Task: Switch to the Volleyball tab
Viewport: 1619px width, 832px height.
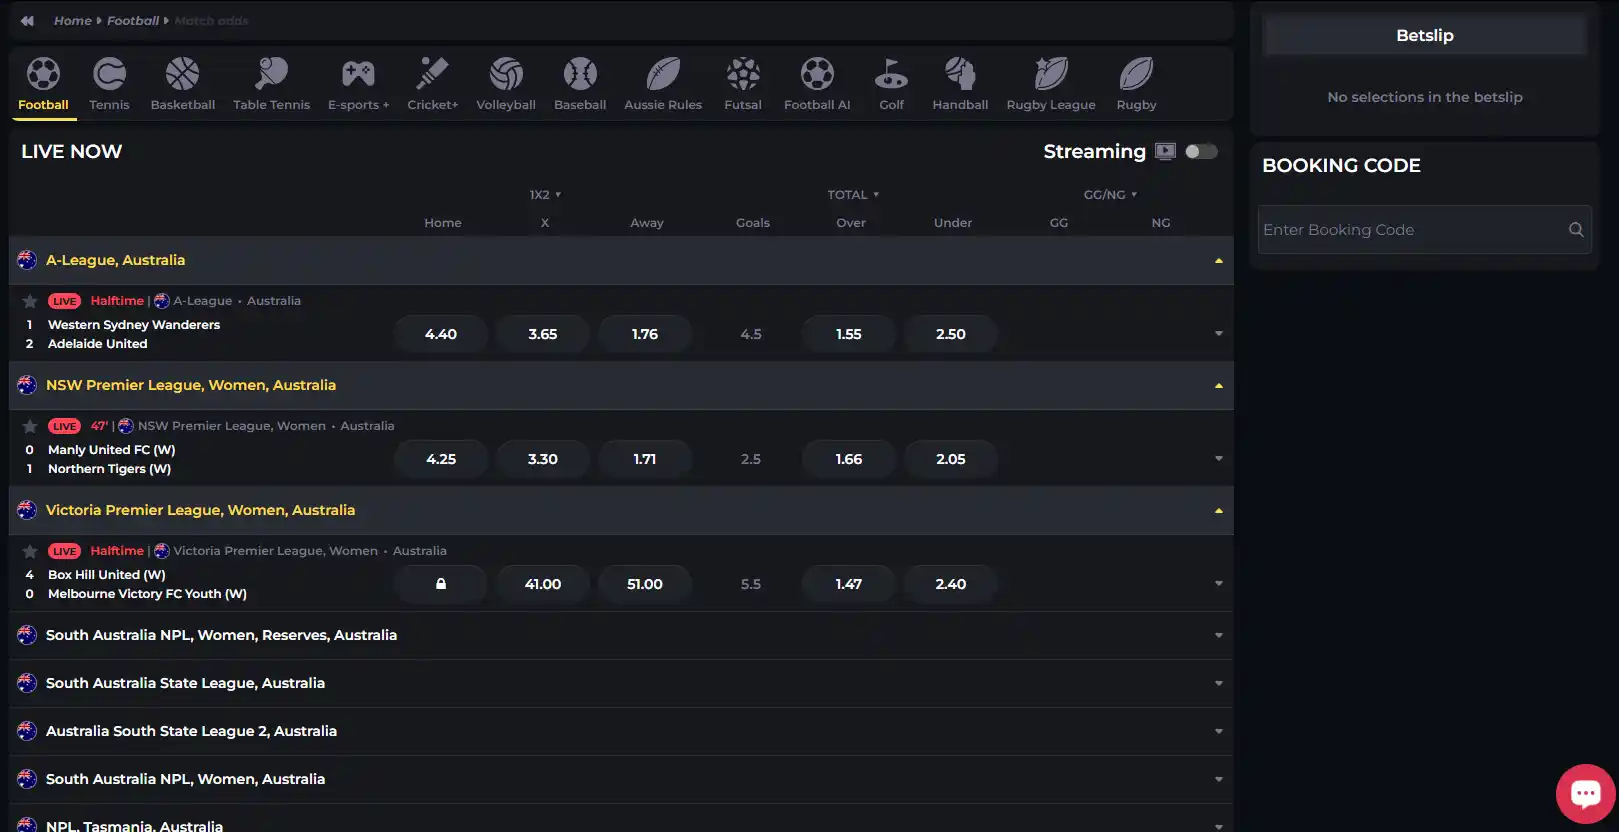Action: [x=506, y=84]
